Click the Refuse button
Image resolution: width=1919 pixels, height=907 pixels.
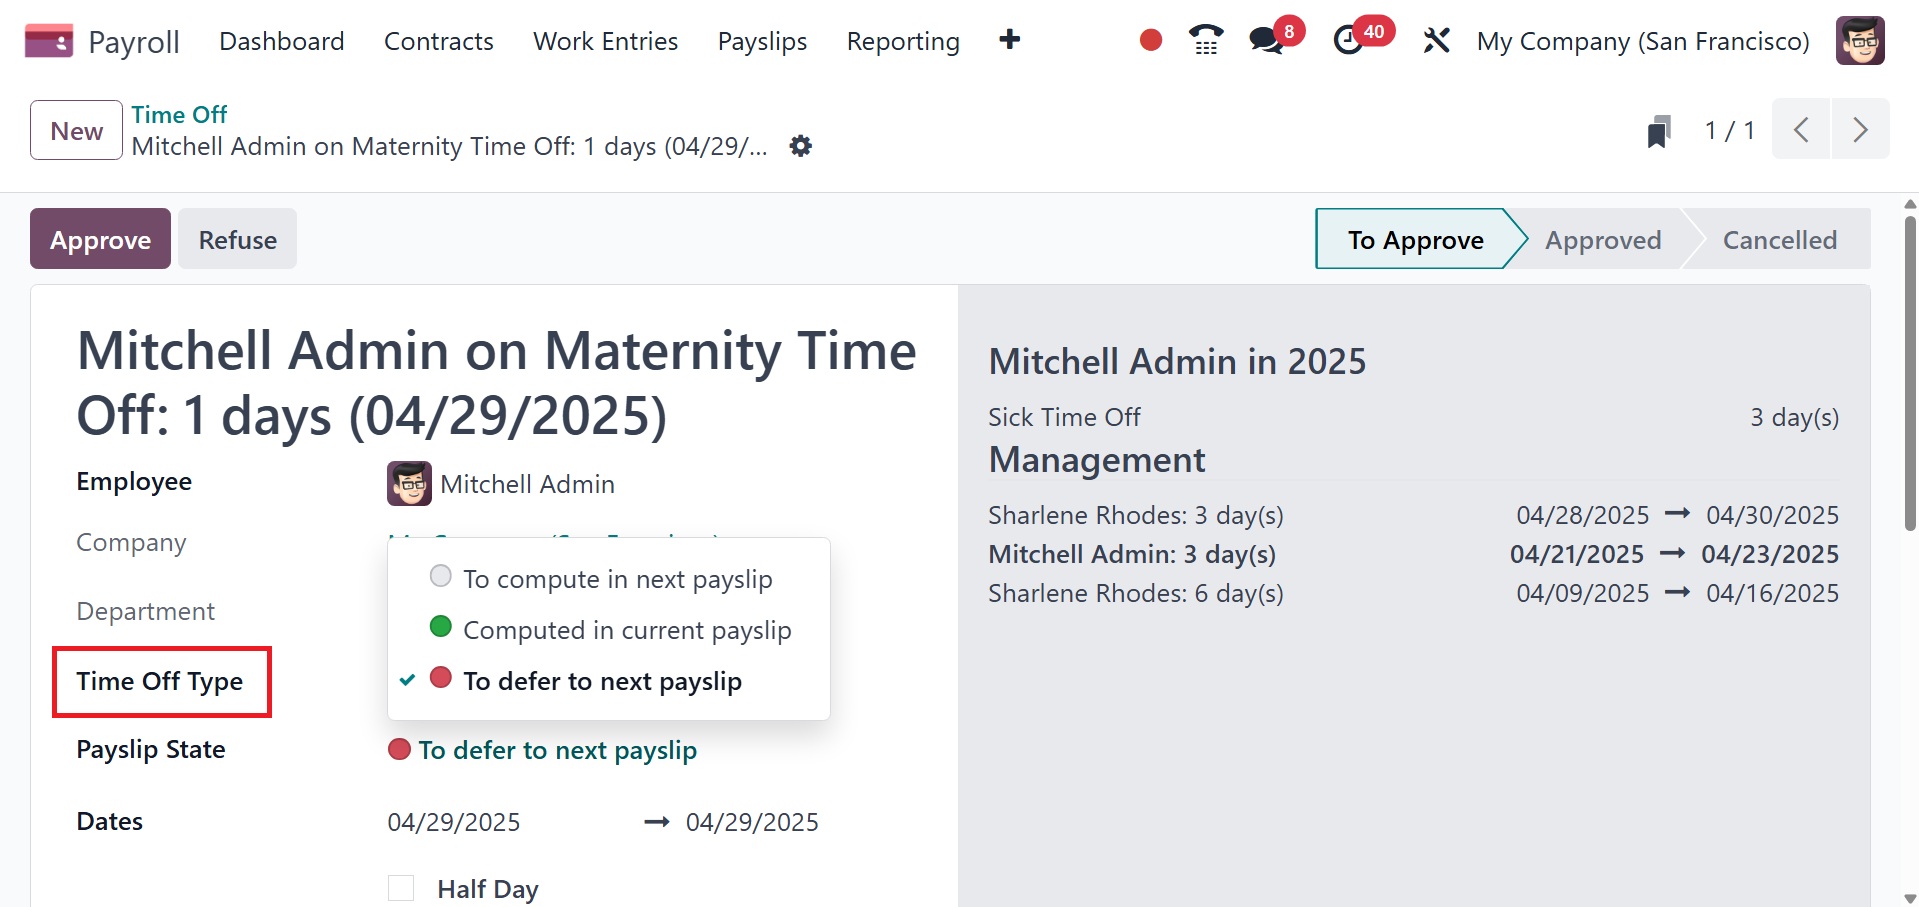(x=237, y=239)
